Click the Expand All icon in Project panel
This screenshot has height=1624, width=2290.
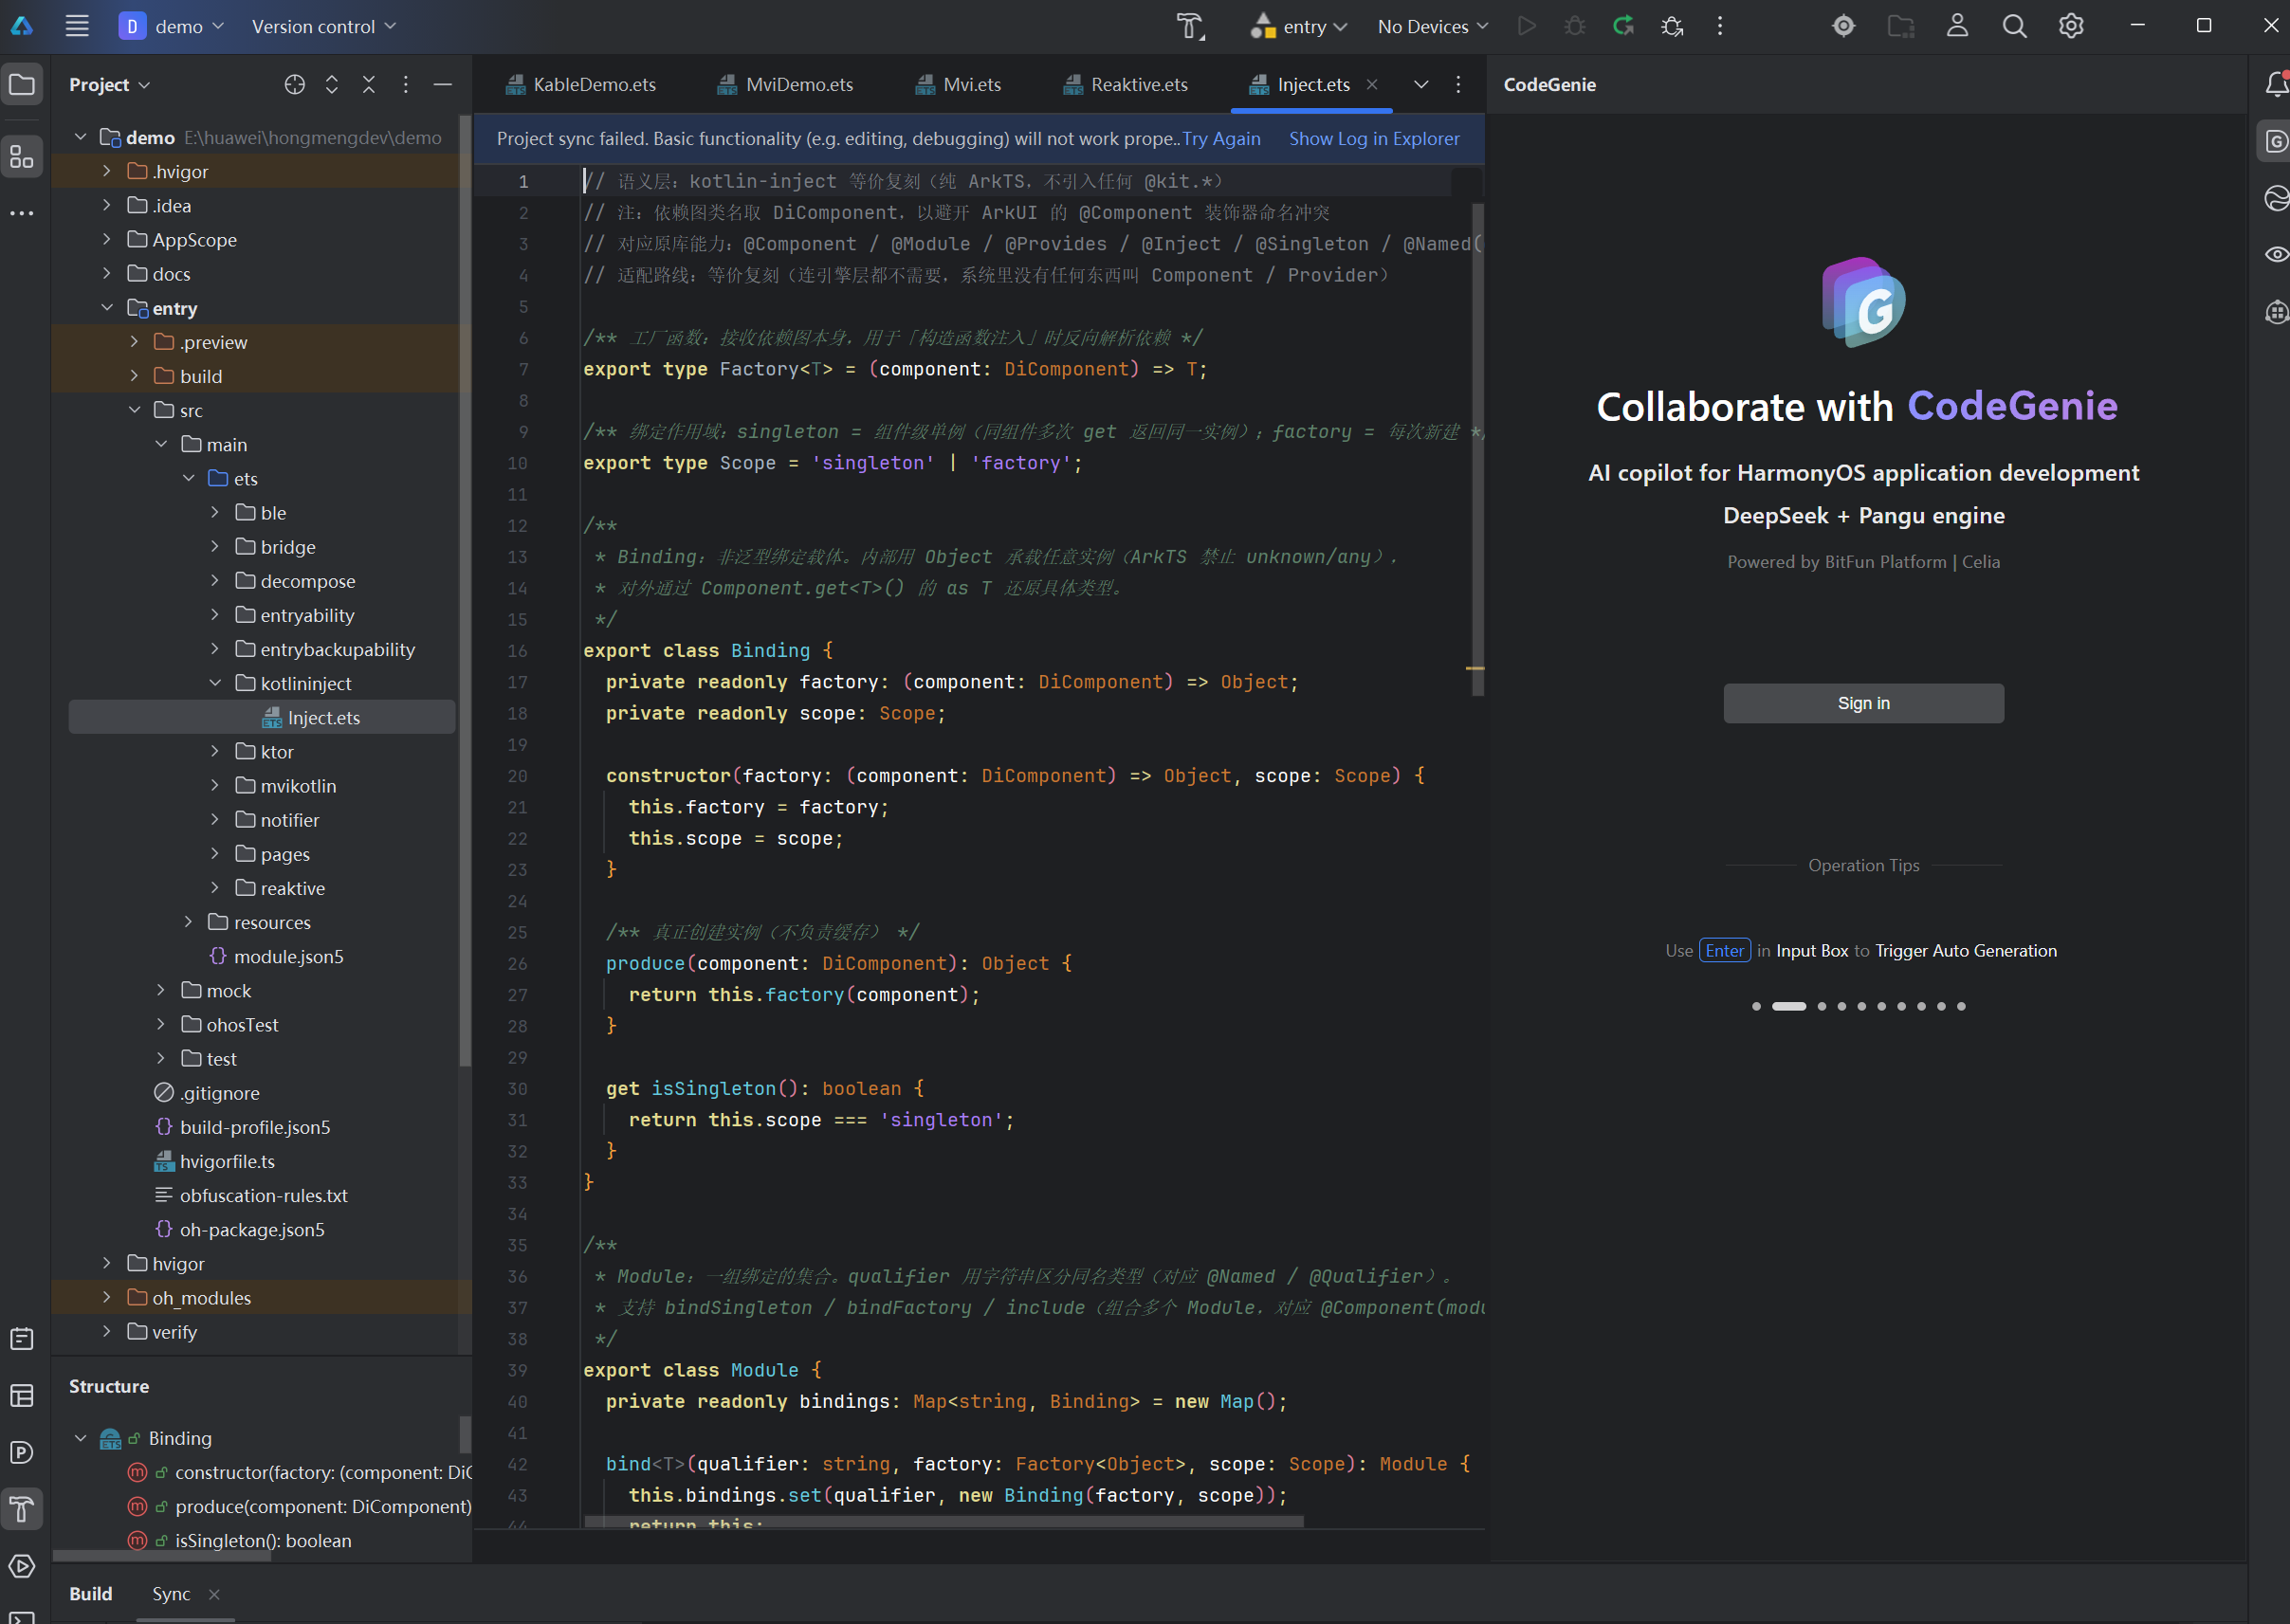pos(332,85)
